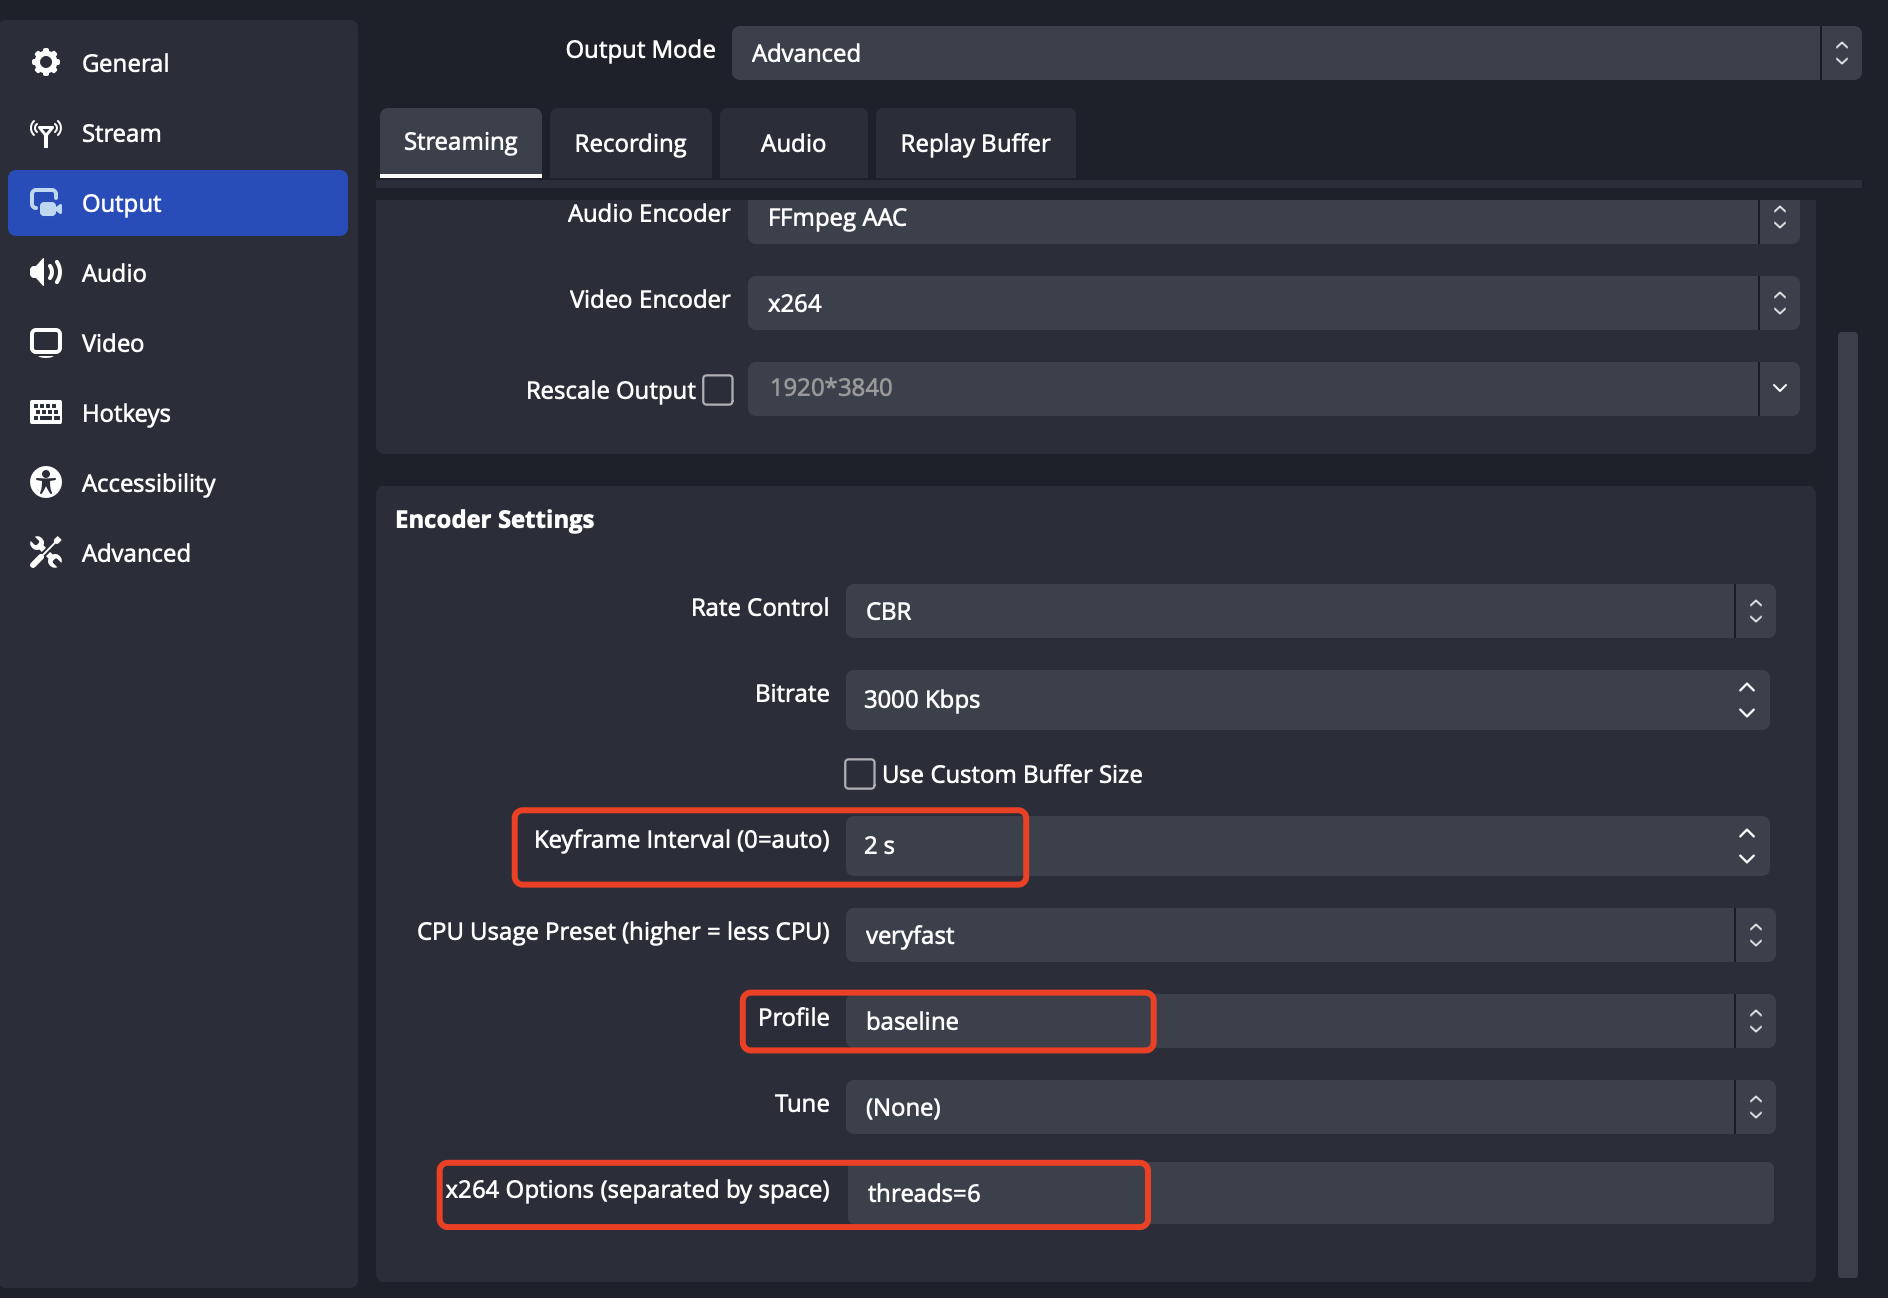The image size is (1888, 1298).
Task: Switch to the Replay Buffer tab
Action: pos(976,143)
